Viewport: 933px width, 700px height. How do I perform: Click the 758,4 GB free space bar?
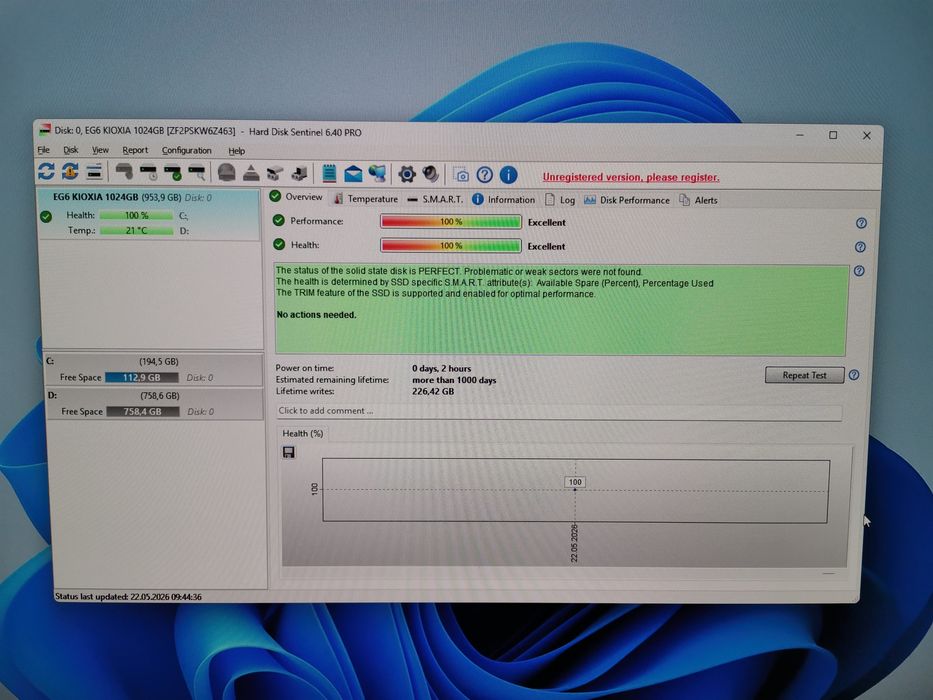click(143, 411)
